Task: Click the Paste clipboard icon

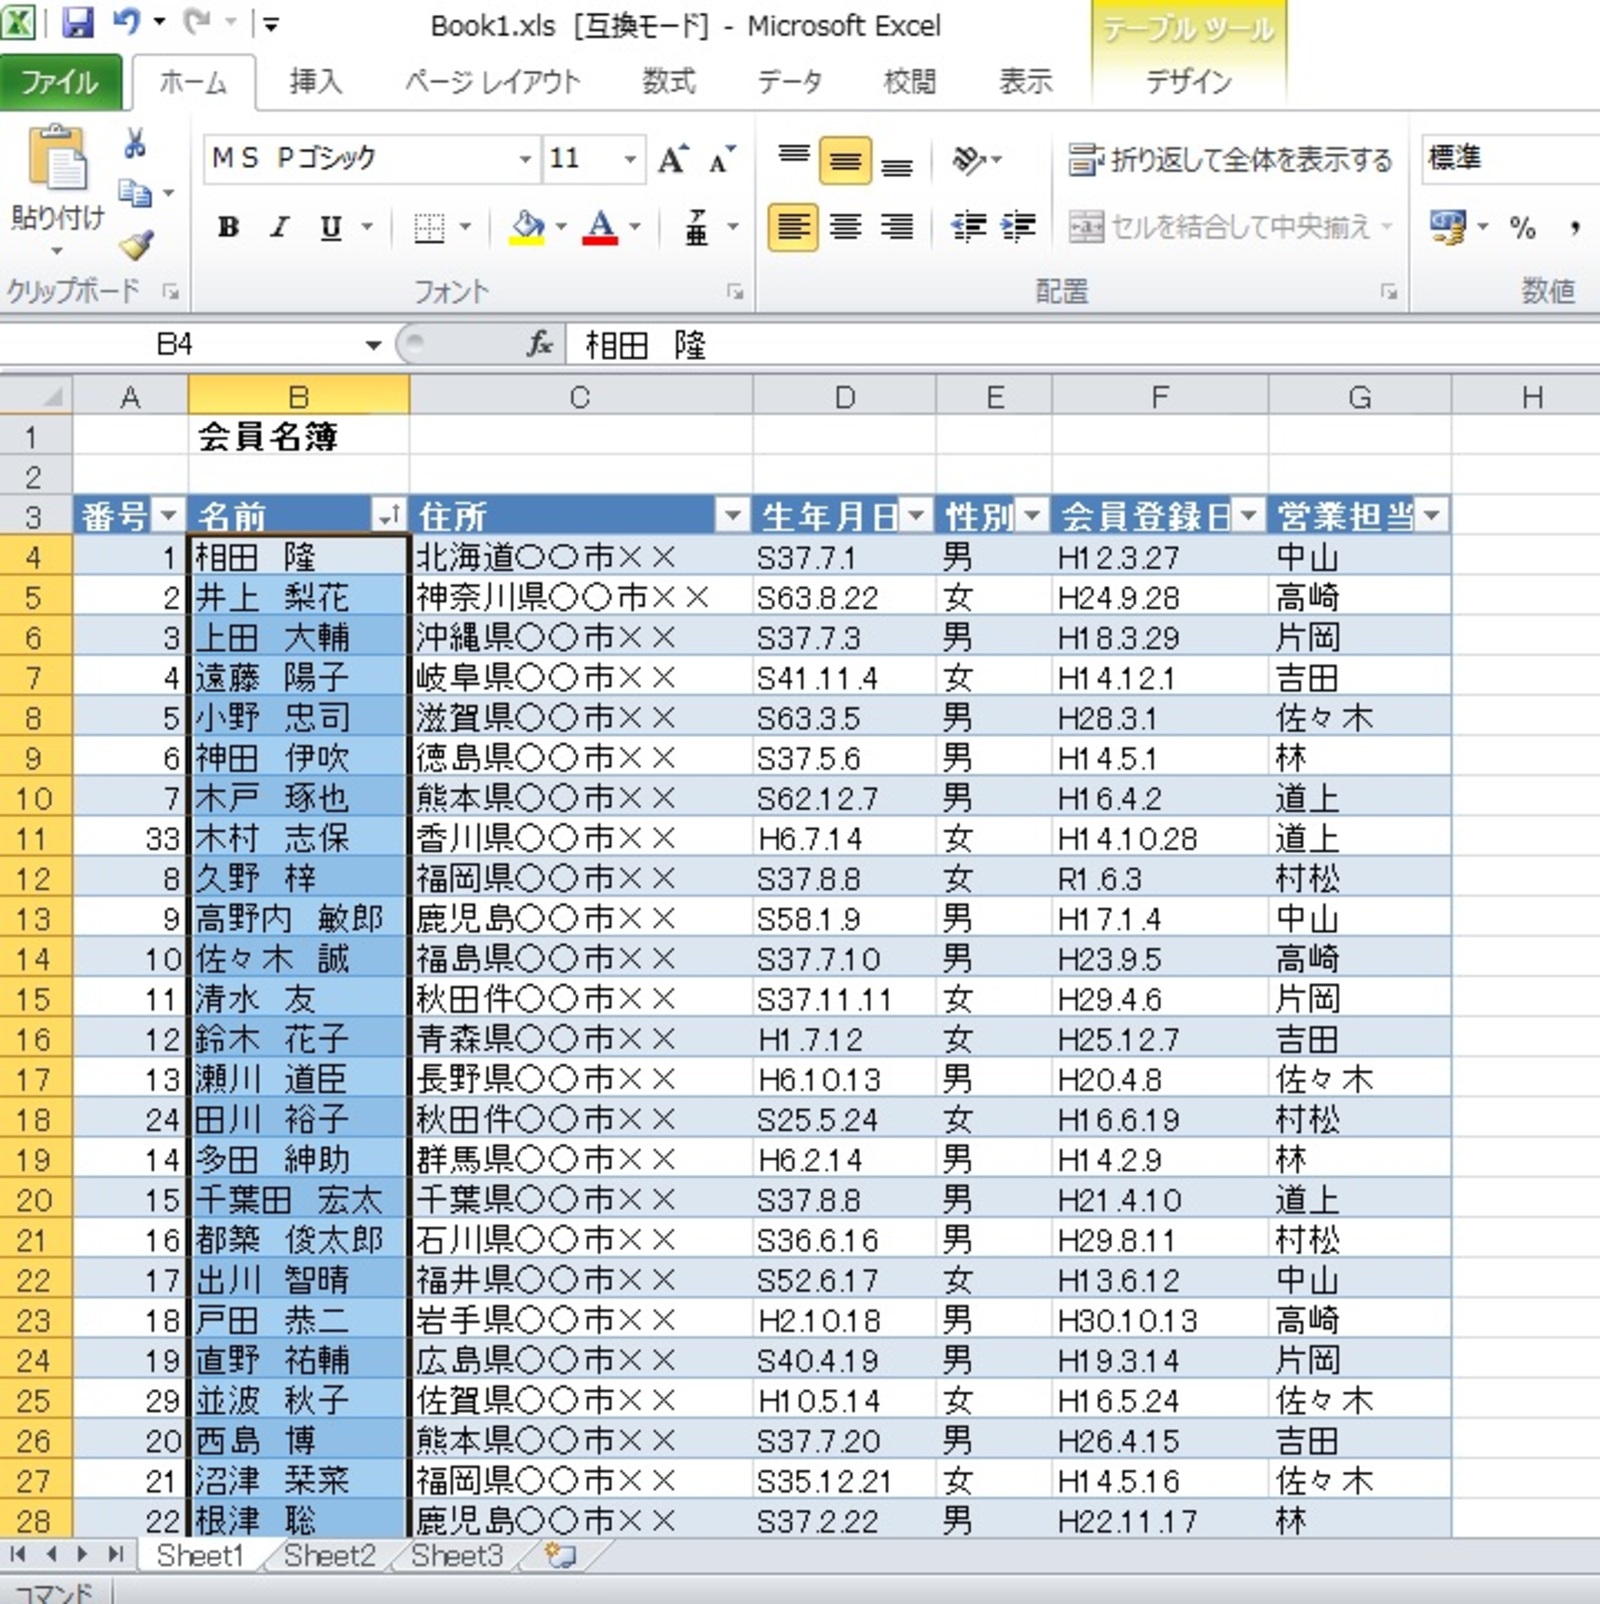Action: 57,159
